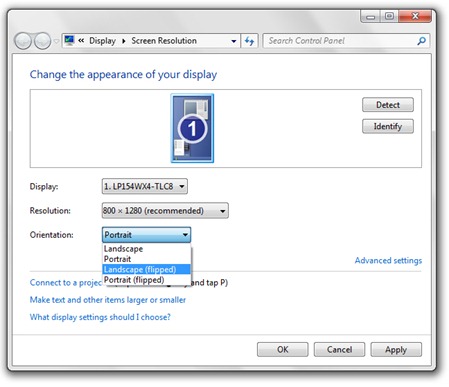Open the recent pages arrow beside Forward
This screenshot has height=387, width=449.
coord(56,41)
